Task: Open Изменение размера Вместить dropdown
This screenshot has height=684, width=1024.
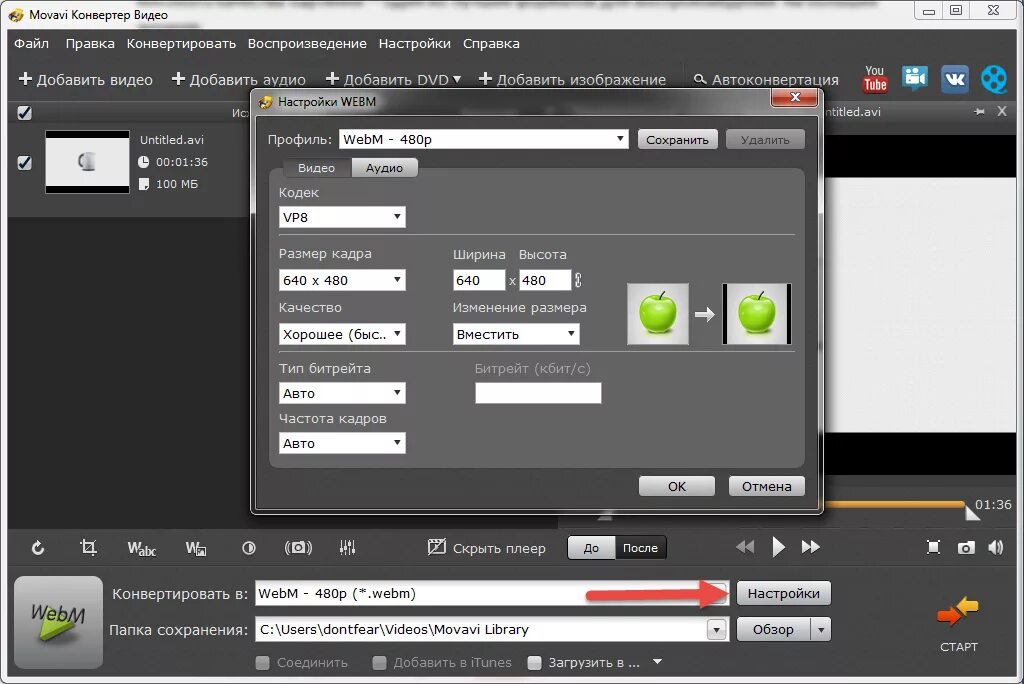Action: pyautogui.click(x=516, y=334)
